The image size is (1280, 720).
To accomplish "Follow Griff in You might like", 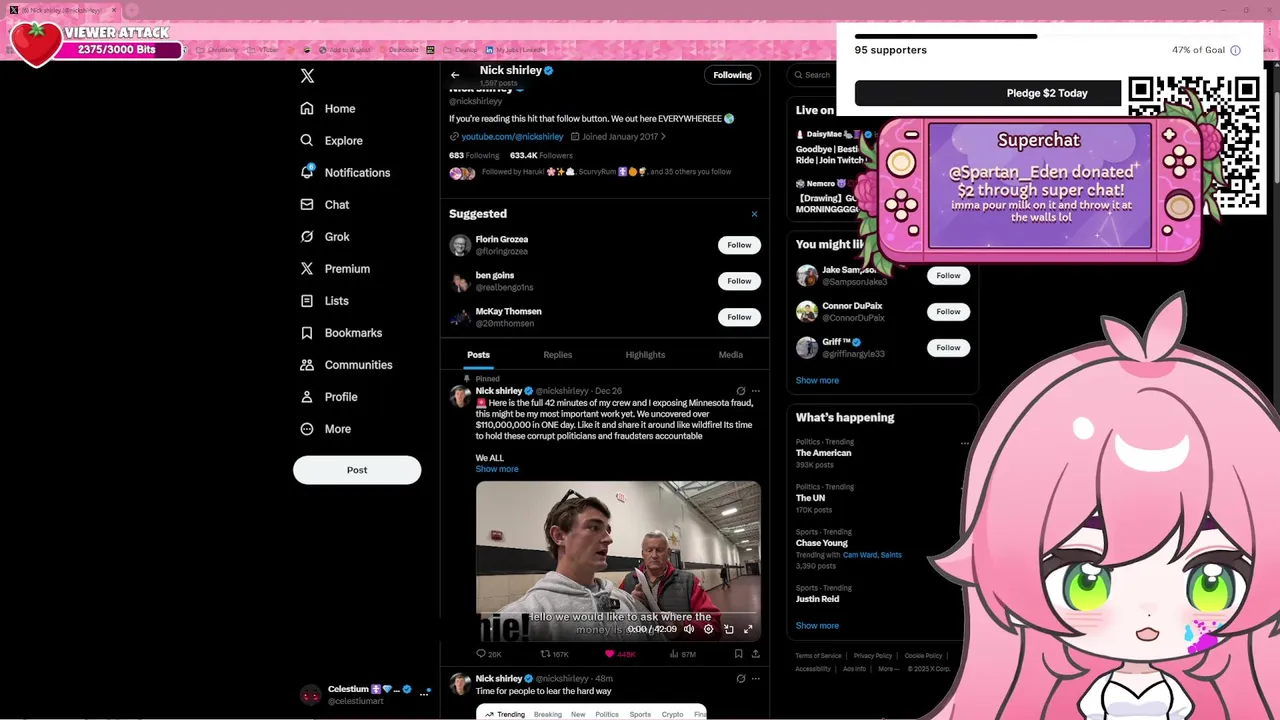I will pos(948,347).
